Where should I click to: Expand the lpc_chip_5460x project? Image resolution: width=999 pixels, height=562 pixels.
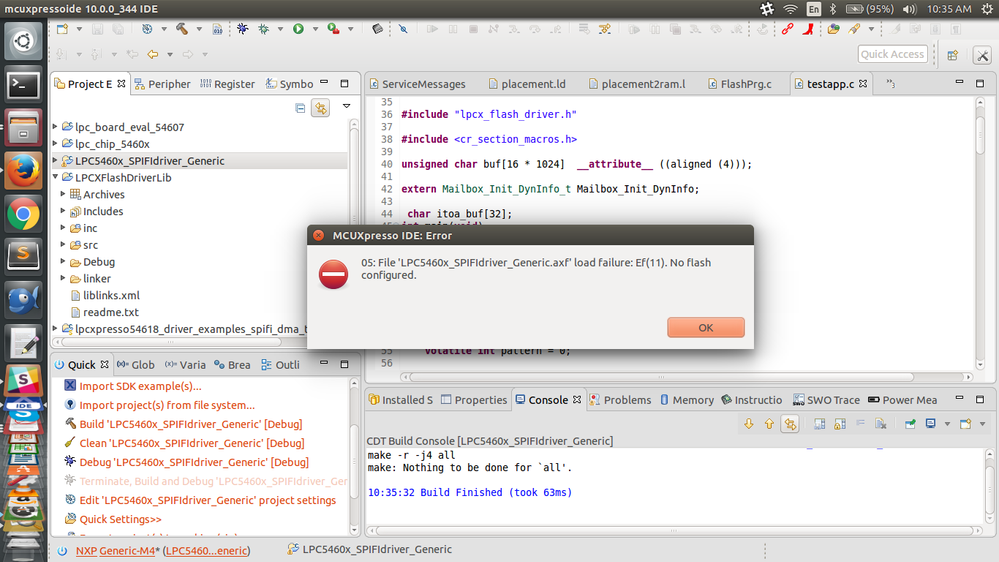tap(55, 143)
